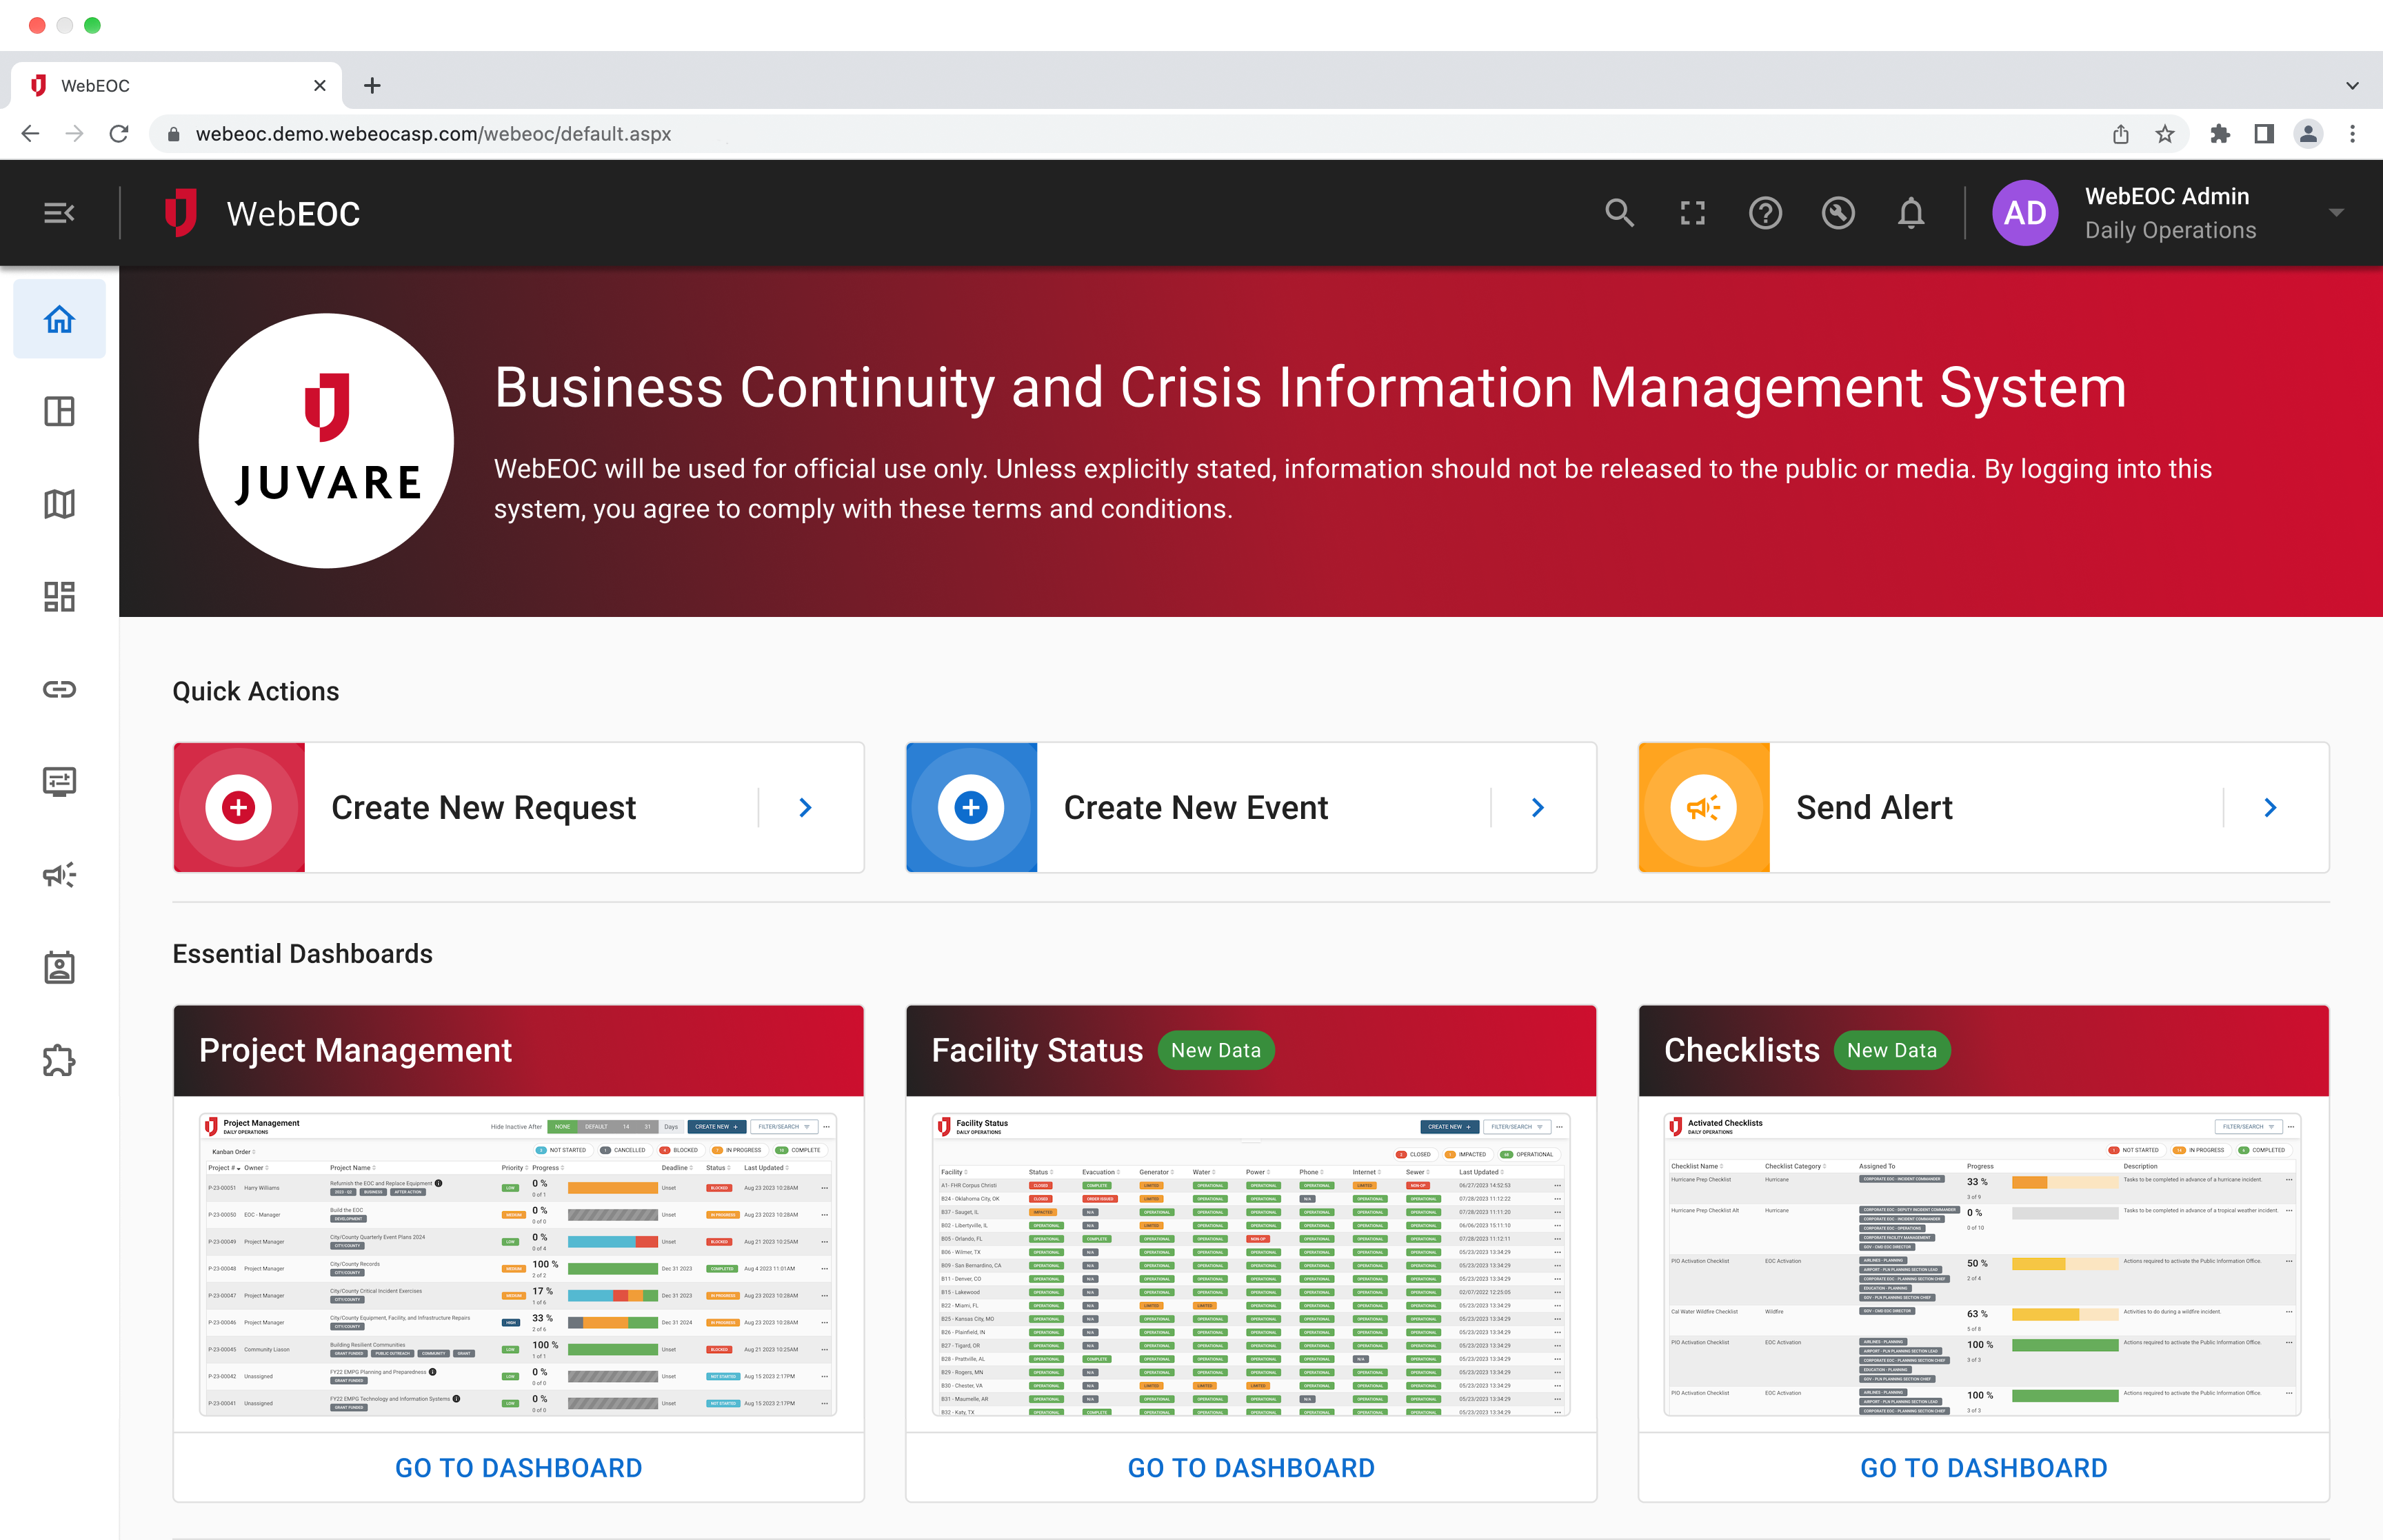This screenshot has height=1540, width=2383.
Task: Expand chevron on Create New Event card
Action: (1538, 807)
